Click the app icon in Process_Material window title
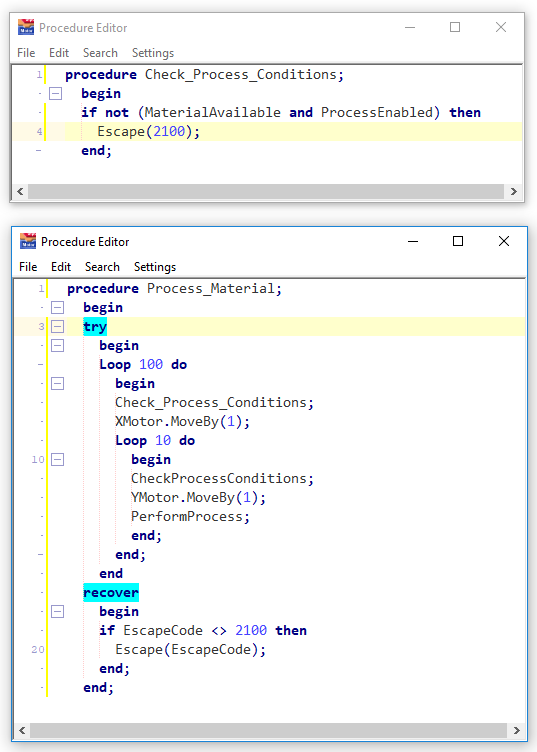The image size is (537, 752). click(28, 241)
